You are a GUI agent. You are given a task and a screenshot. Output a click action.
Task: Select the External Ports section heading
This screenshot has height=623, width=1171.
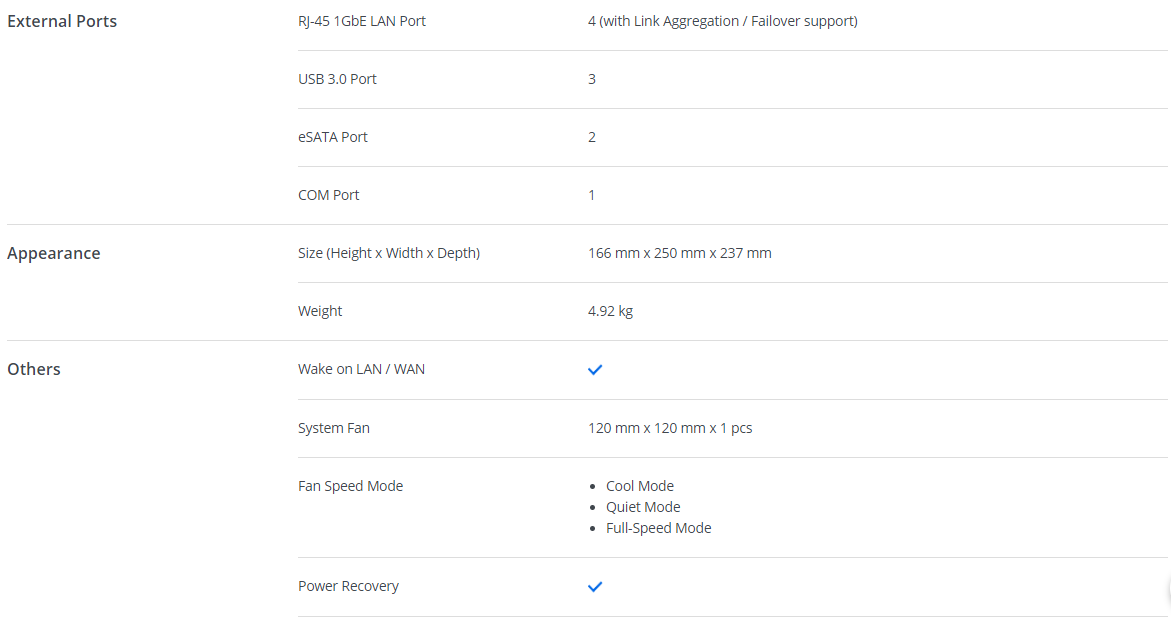click(62, 21)
